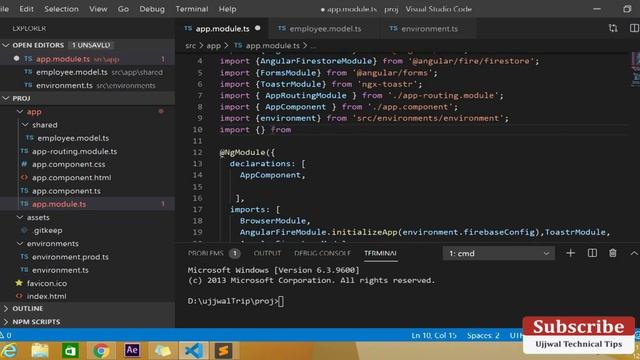Open environment.prod.ts file
This screenshot has height=360, width=640.
pos(70,257)
